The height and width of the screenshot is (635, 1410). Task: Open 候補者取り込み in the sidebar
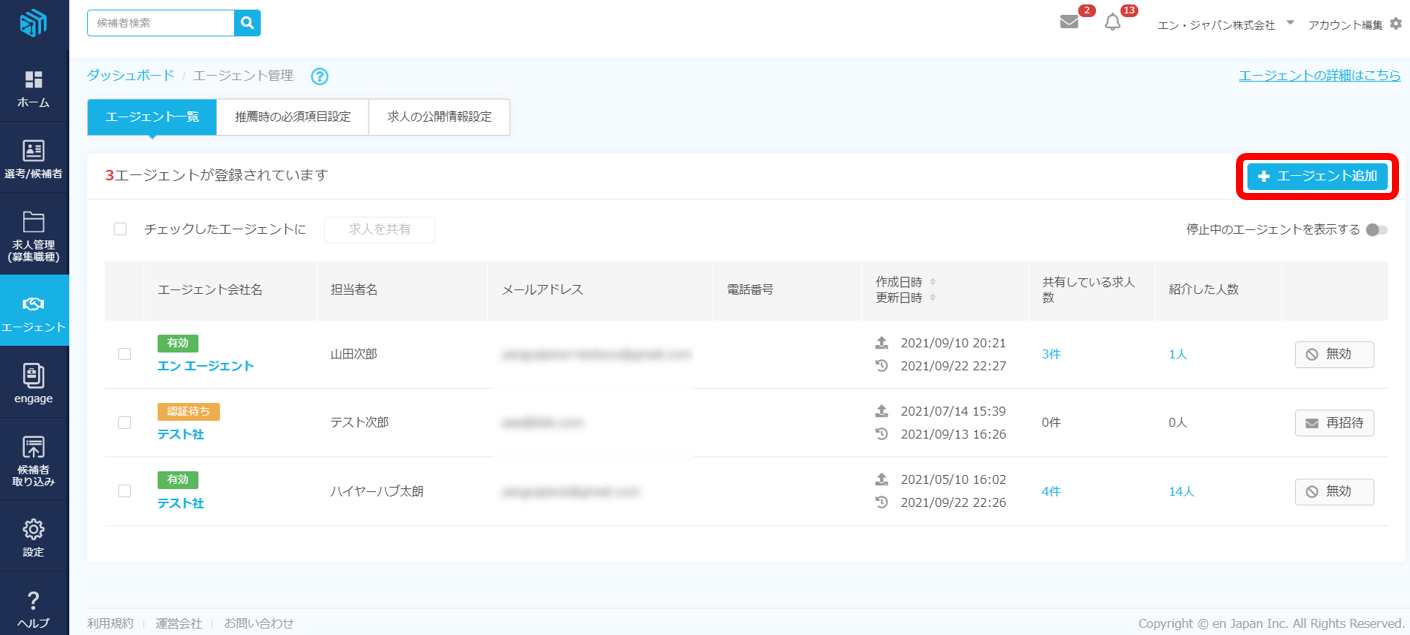[x=34, y=460]
